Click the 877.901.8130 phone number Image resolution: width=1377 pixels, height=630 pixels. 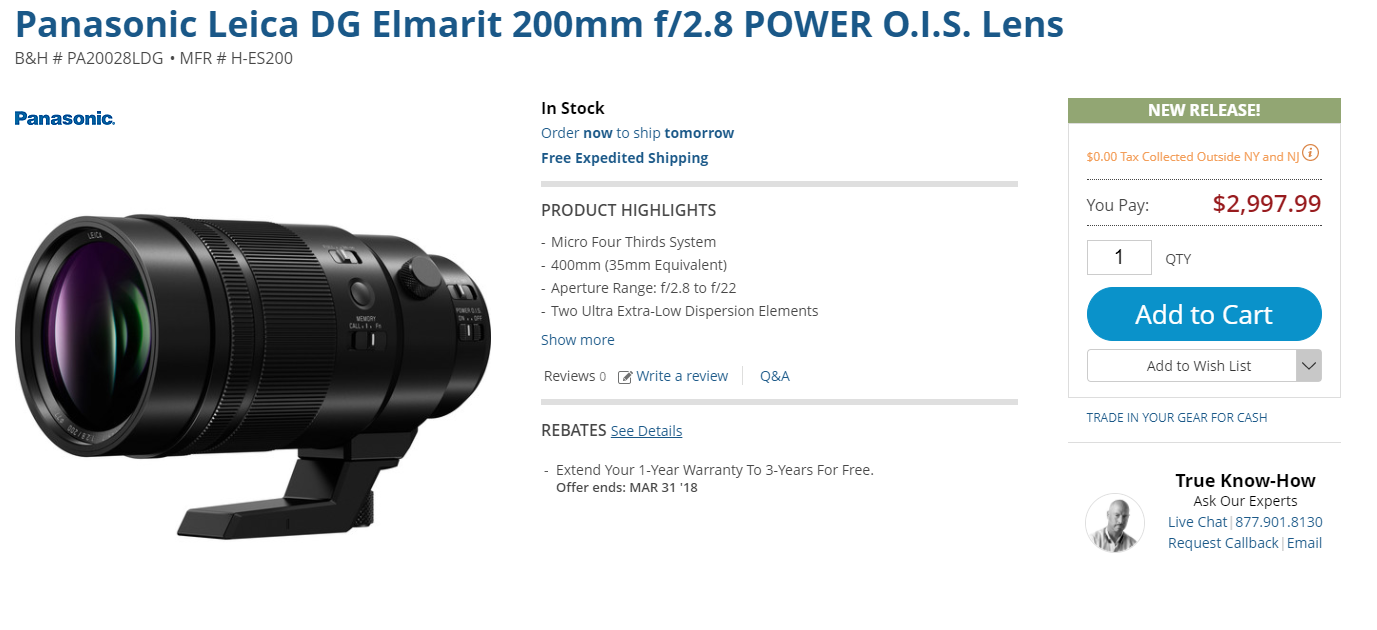coord(1279,522)
